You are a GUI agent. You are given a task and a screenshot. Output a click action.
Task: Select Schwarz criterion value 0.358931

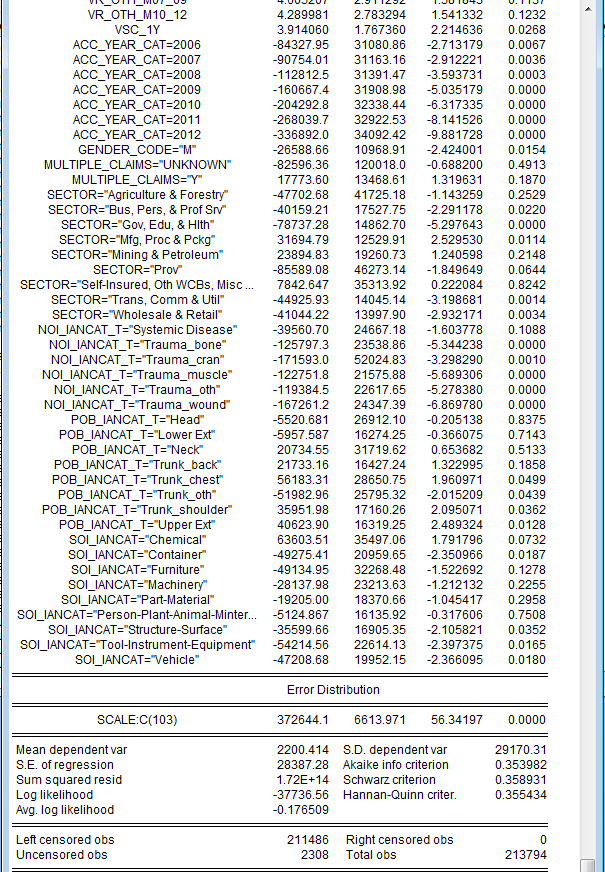coord(520,780)
